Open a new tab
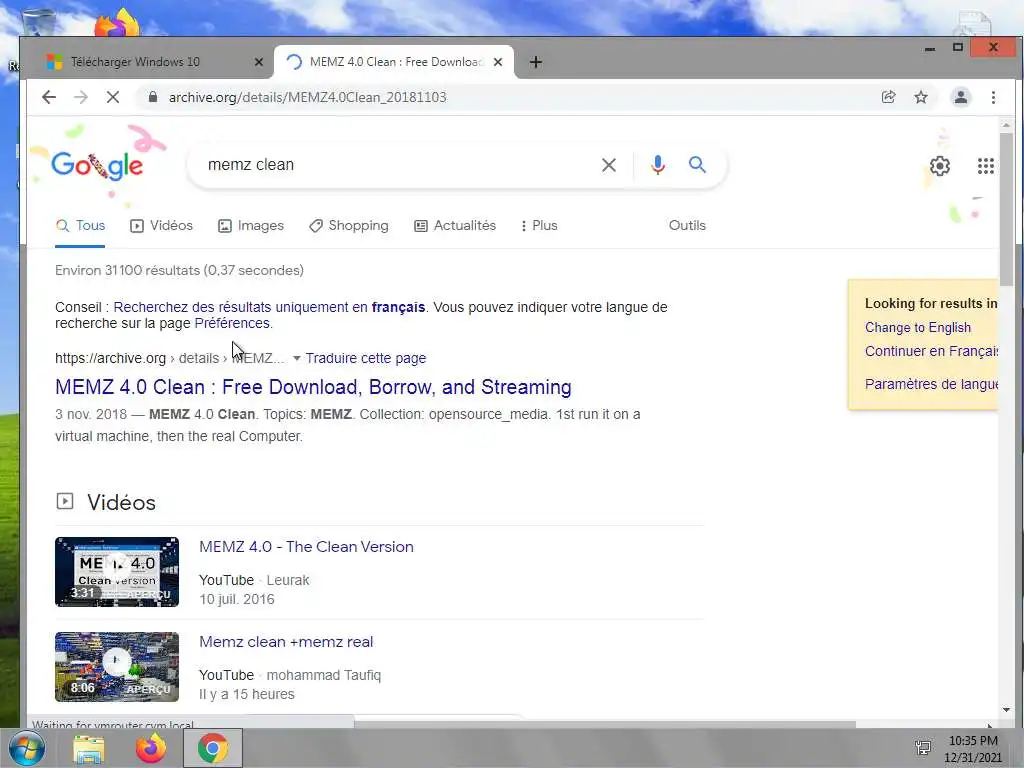Screen dimensions: 1024x768 [536, 62]
